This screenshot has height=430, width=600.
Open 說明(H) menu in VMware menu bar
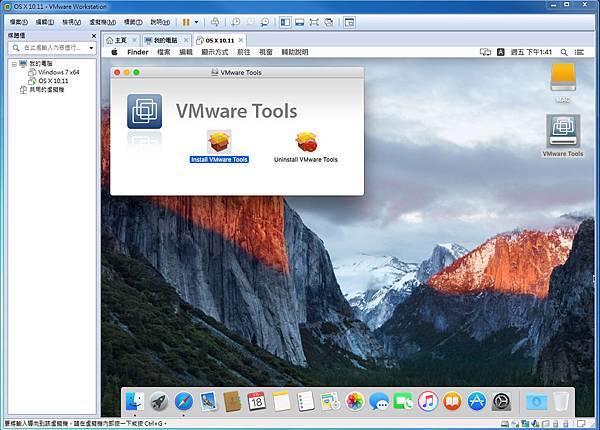160,22
